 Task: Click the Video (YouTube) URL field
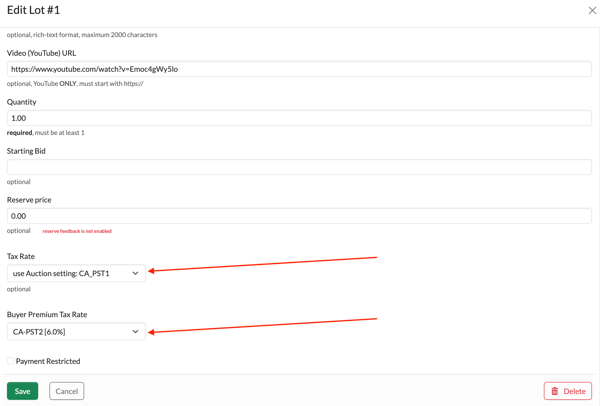(299, 69)
